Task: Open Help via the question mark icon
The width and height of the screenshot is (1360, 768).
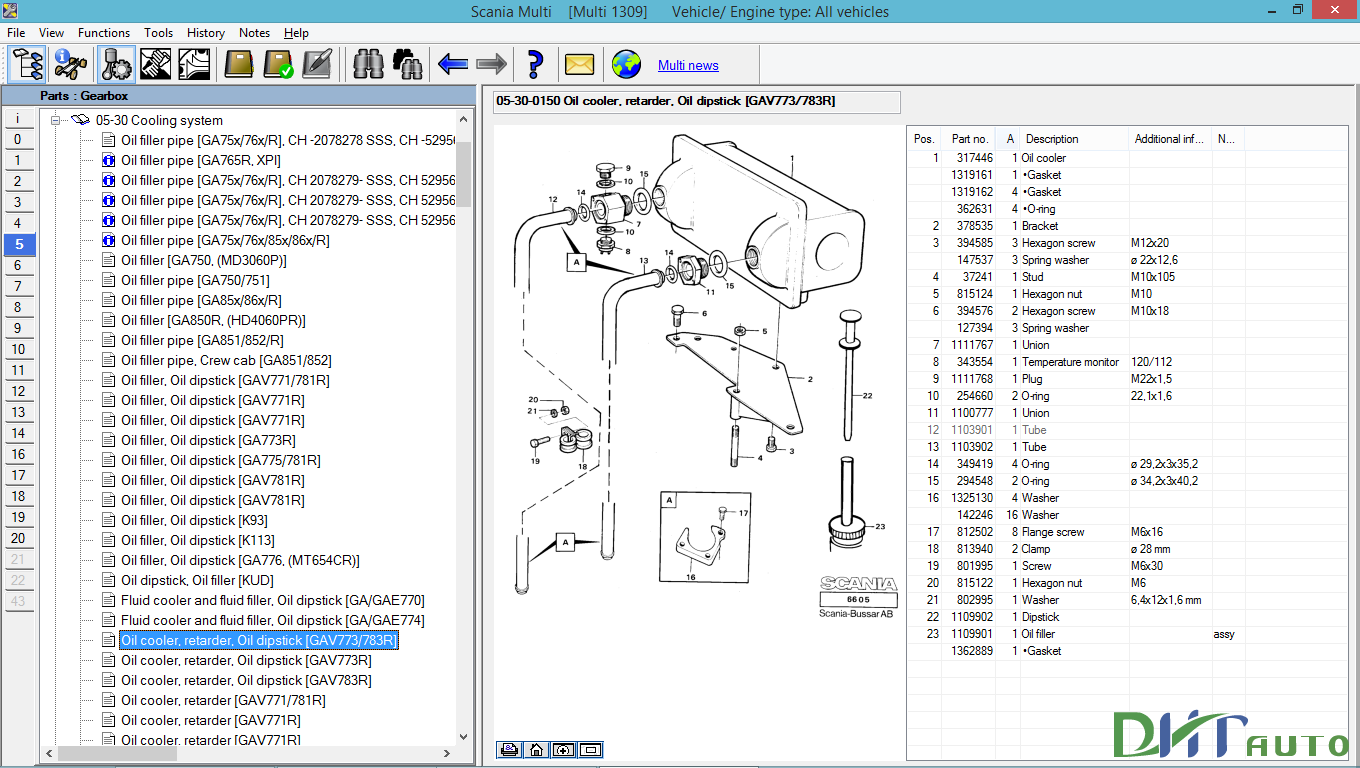Action: [x=534, y=64]
